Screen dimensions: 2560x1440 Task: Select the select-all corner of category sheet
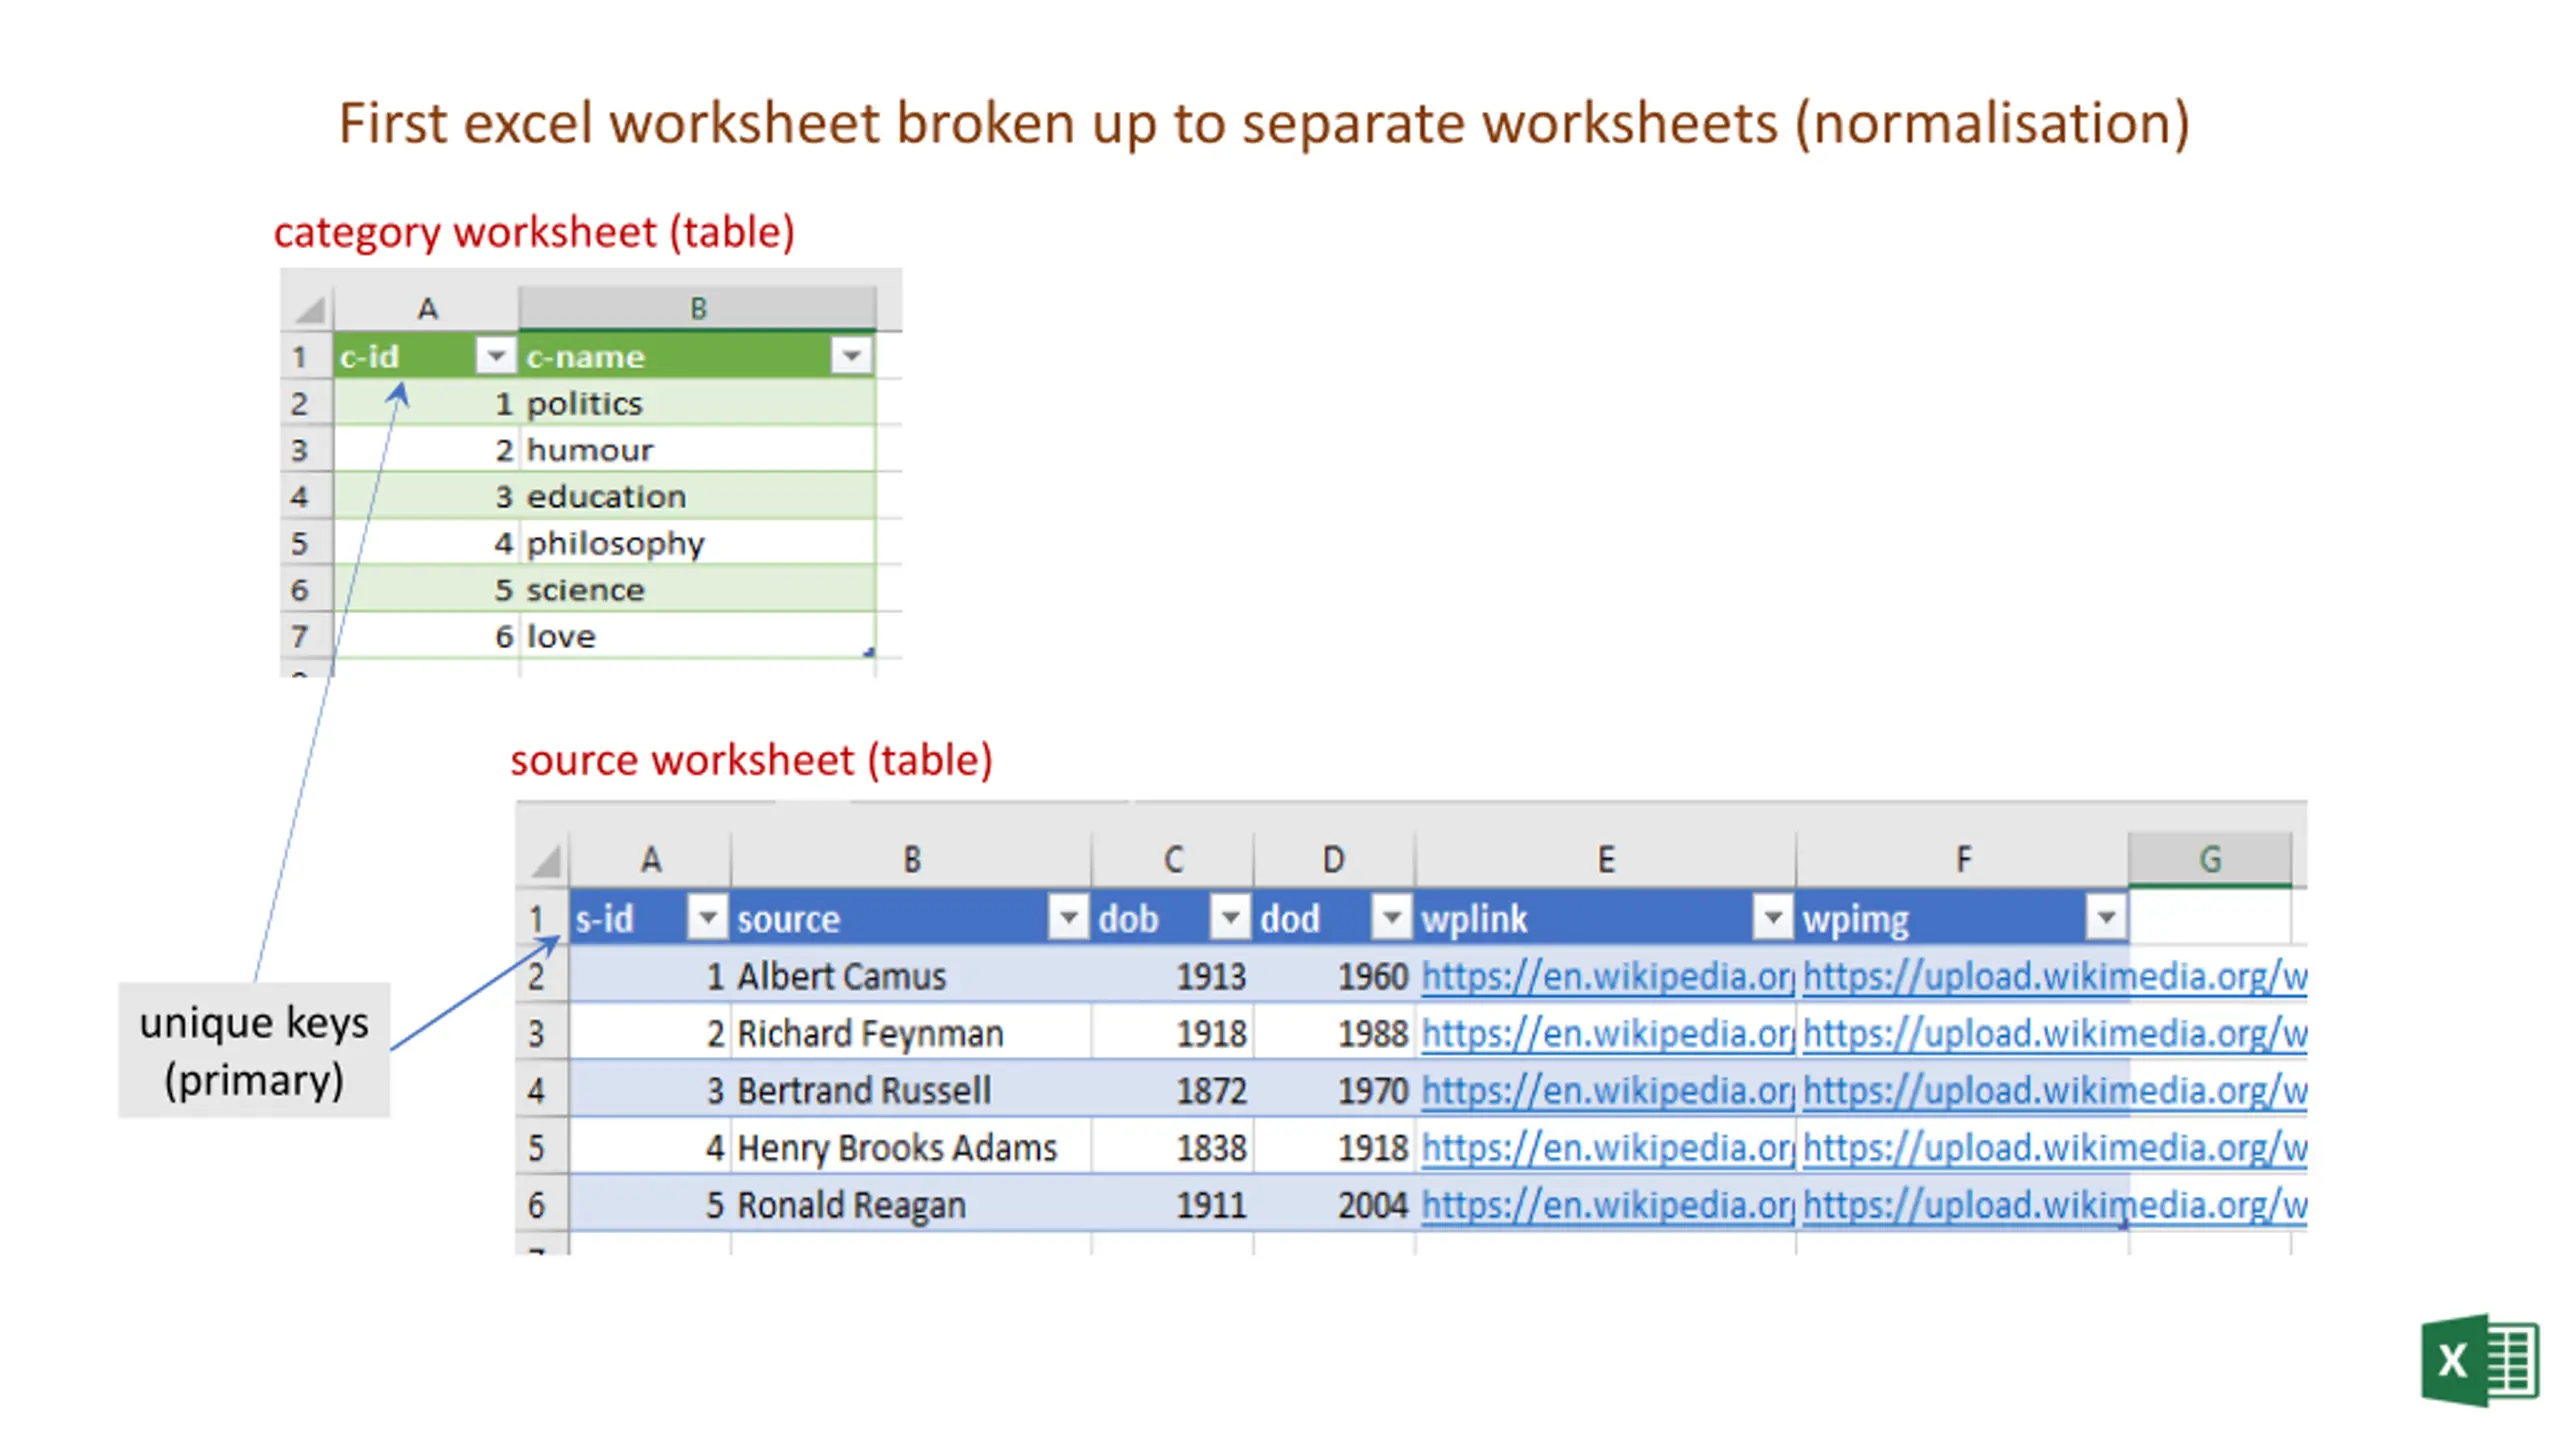[x=309, y=309]
